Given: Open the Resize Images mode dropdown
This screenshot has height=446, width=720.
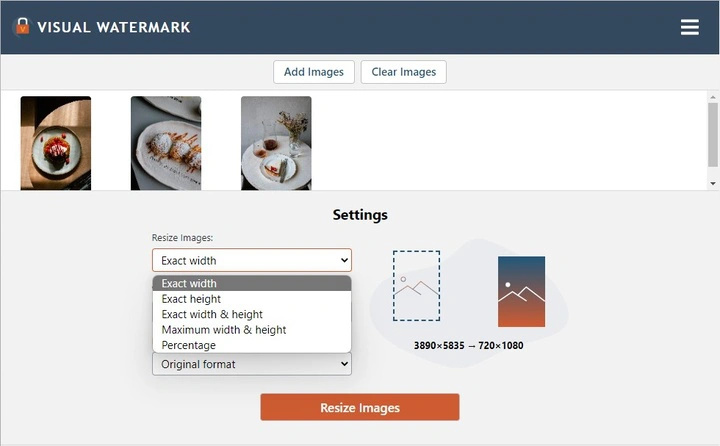Looking at the screenshot, I should [x=252, y=260].
